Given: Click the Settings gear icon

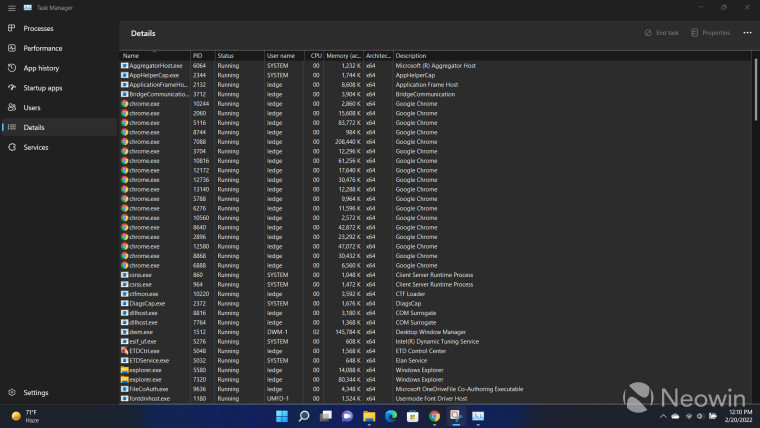Looking at the screenshot, I should click(x=12, y=392).
